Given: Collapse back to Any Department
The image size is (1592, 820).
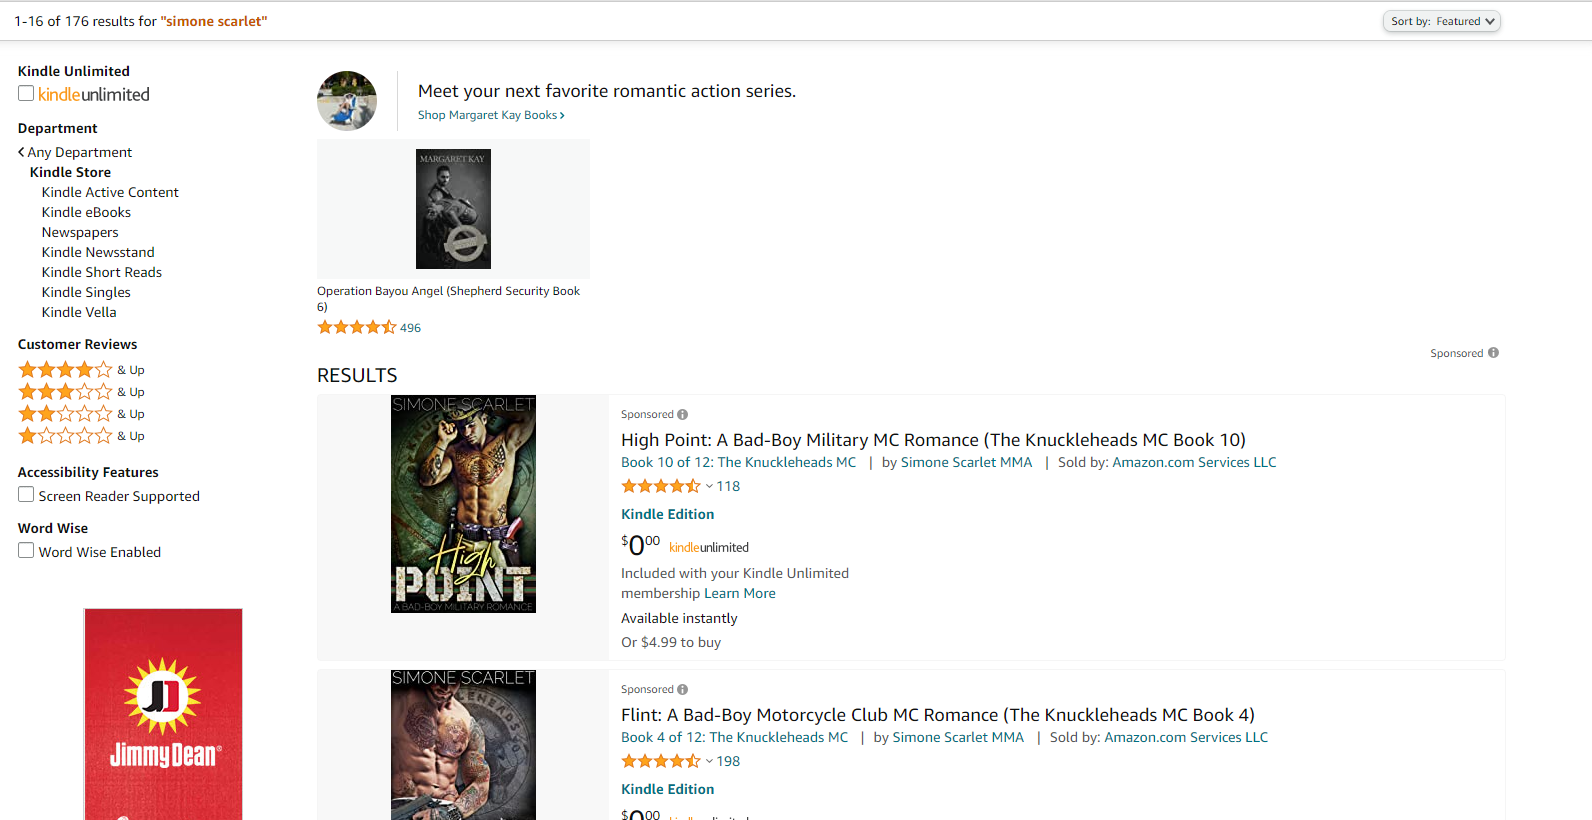Looking at the screenshot, I should [81, 151].
